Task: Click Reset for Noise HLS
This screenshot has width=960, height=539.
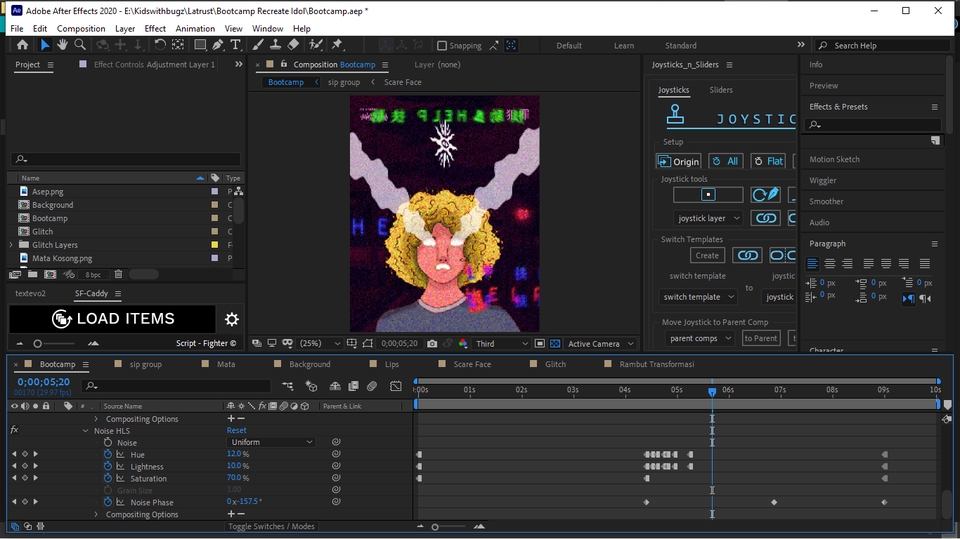Action: [x=236, y=430]
